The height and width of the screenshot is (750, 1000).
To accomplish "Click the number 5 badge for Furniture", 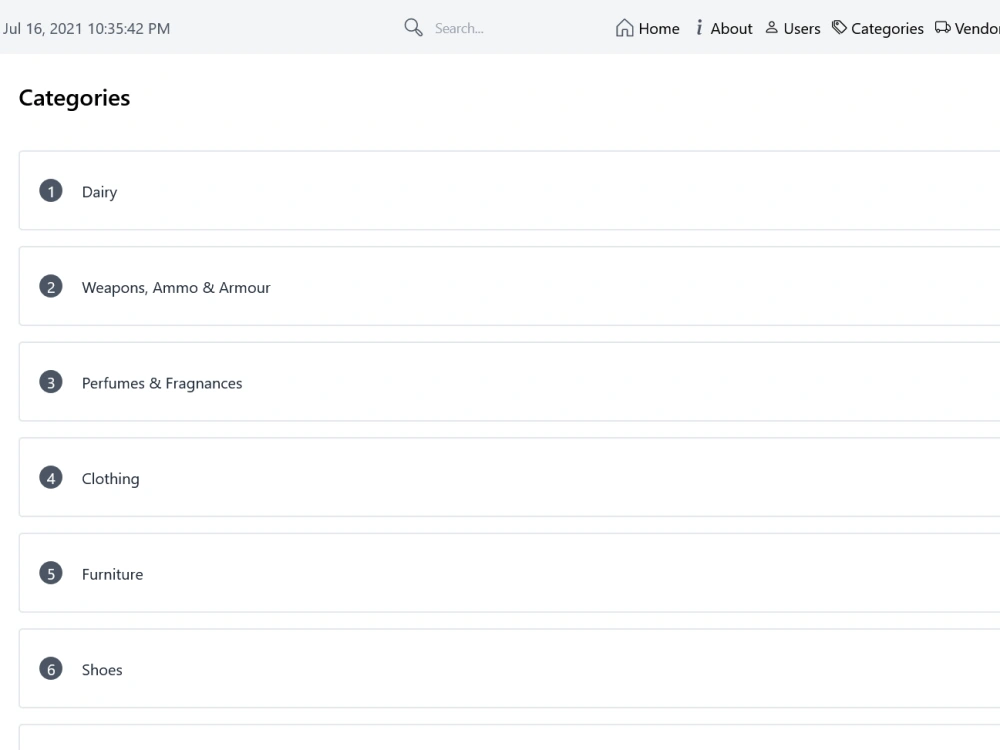I will point(51,573).
